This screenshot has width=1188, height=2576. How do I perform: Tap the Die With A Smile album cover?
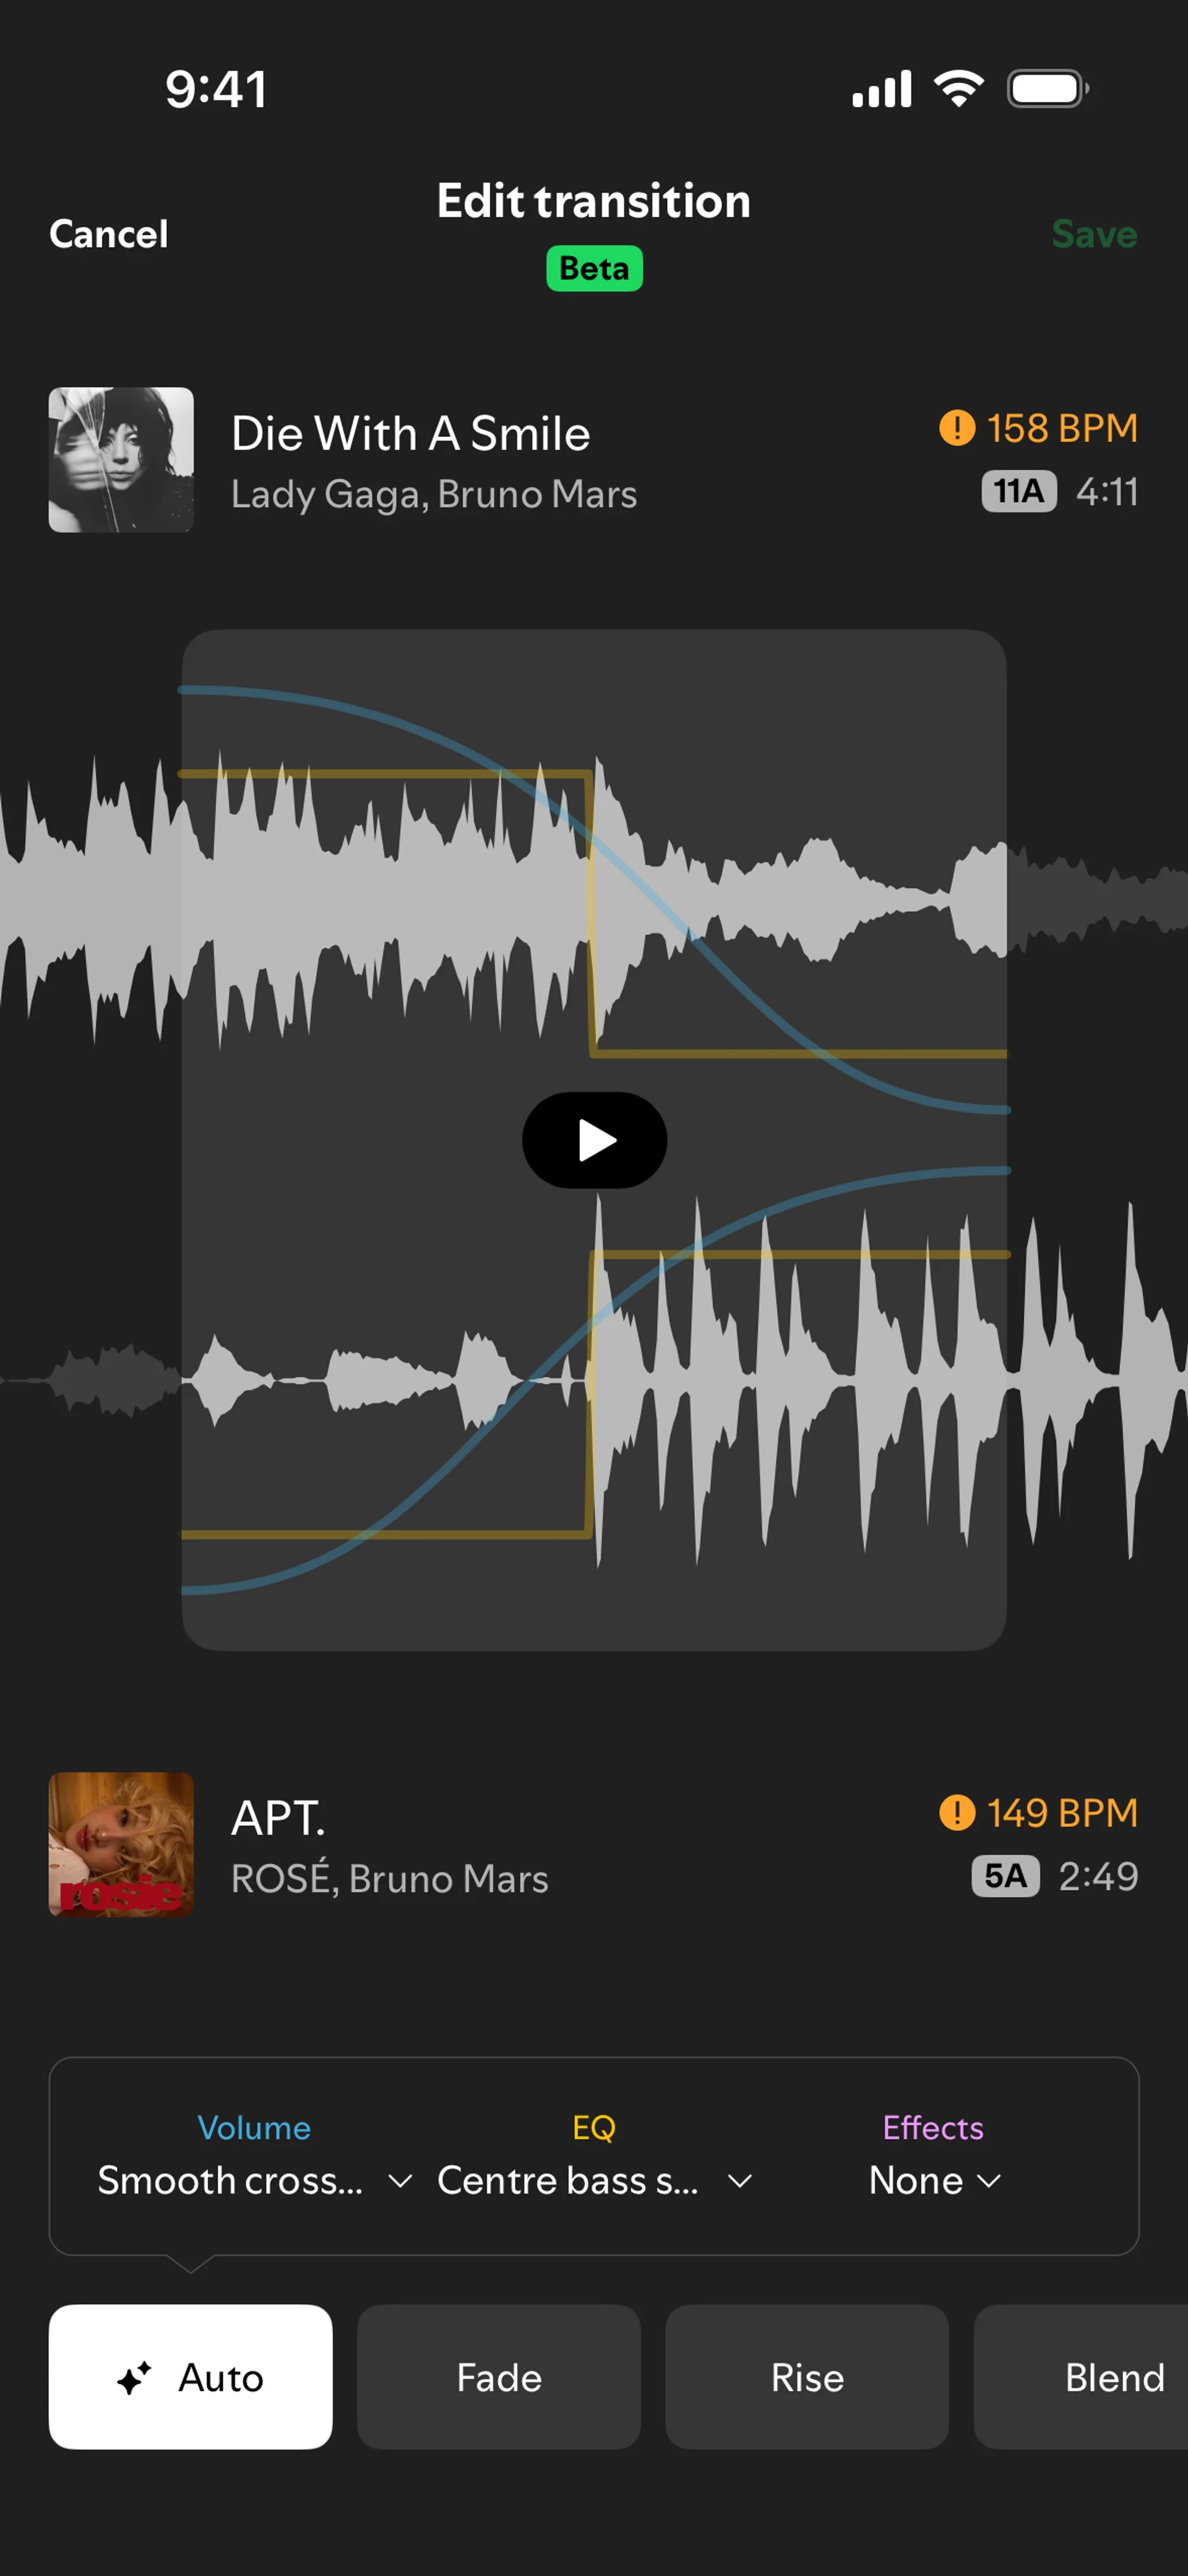pos(121,459)
